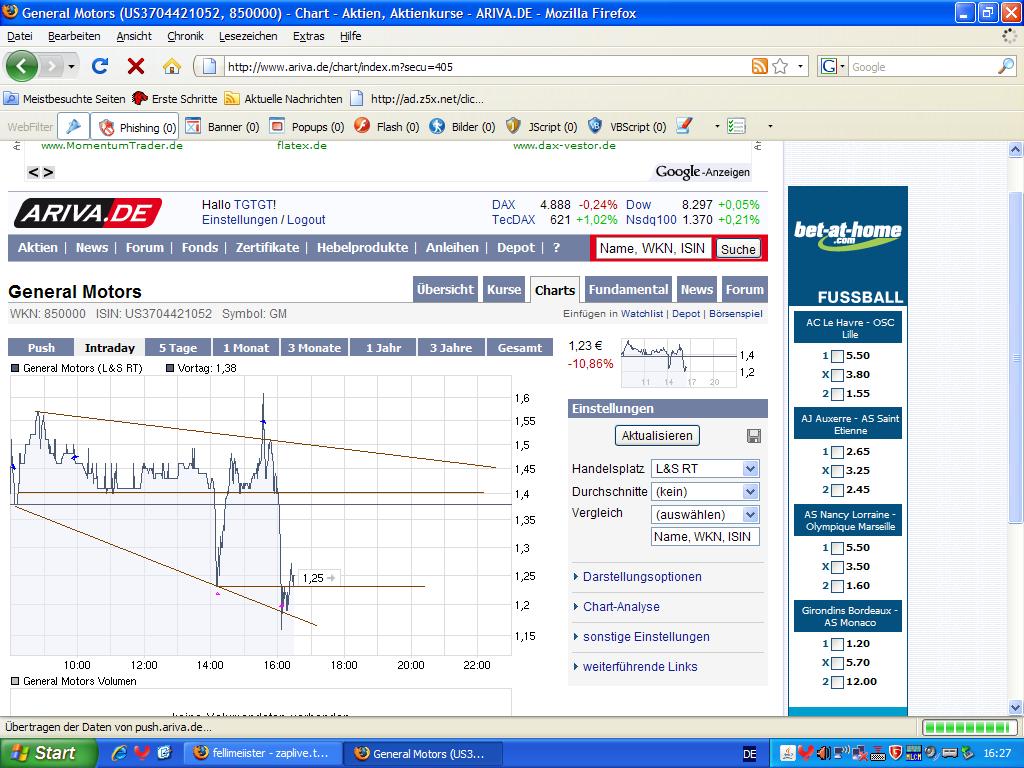This screenshot has height=768, width=1024.
Task: Select the 5 Tage chart period tab
Action: click(178, 347)
